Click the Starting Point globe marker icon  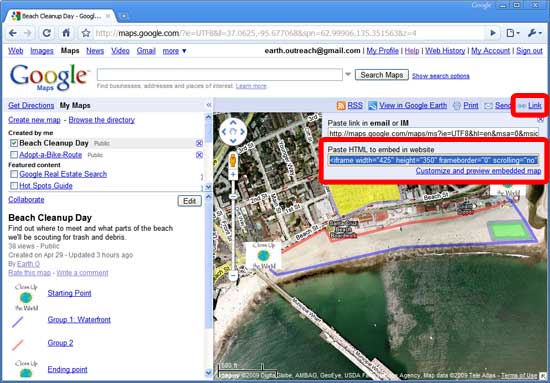tap(26, 297)
